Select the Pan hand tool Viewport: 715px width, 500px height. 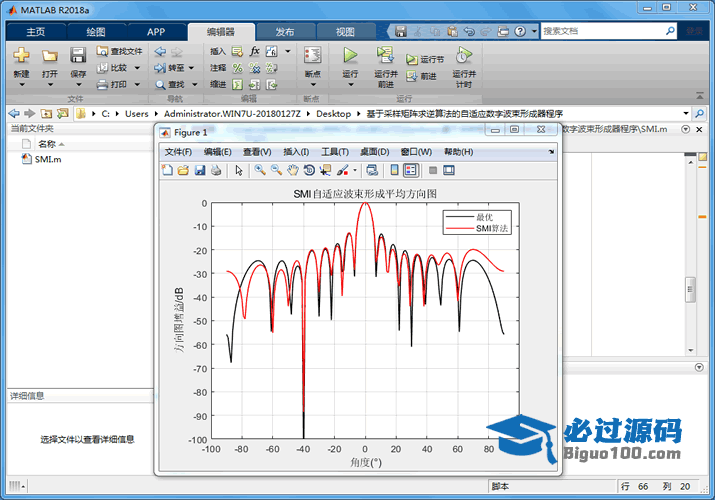pyautogui.click(x=292, y=170)
